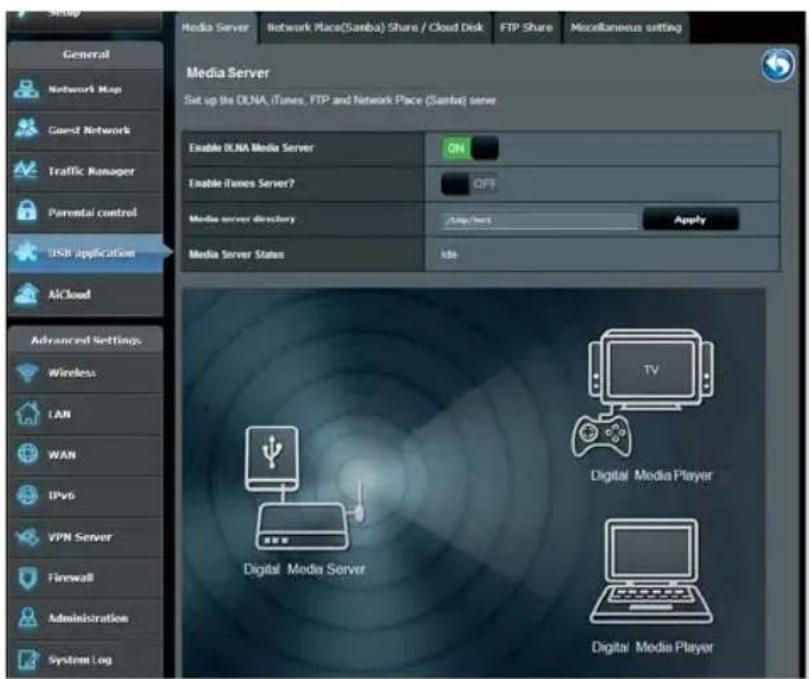Open AiCloud menu label
809x679 pixels.
pyautogui.click(x=69, y=294)
